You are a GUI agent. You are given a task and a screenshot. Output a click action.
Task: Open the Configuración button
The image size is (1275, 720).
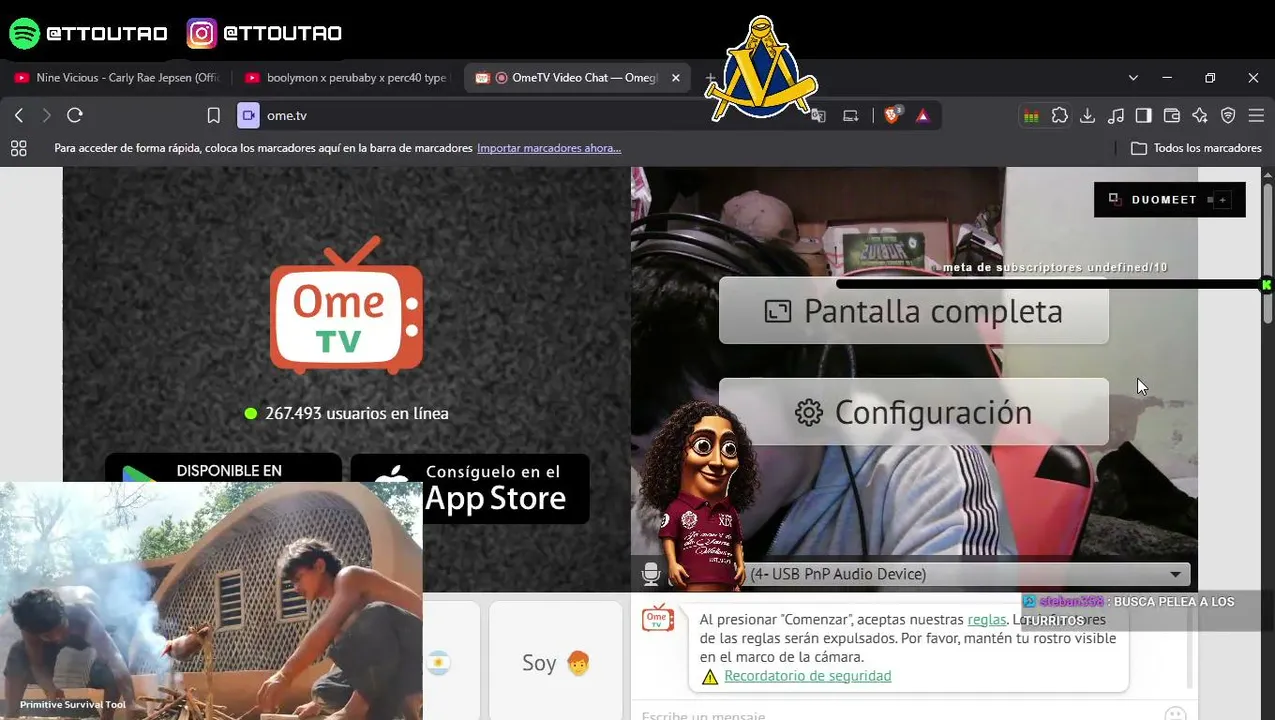point(914,412)
